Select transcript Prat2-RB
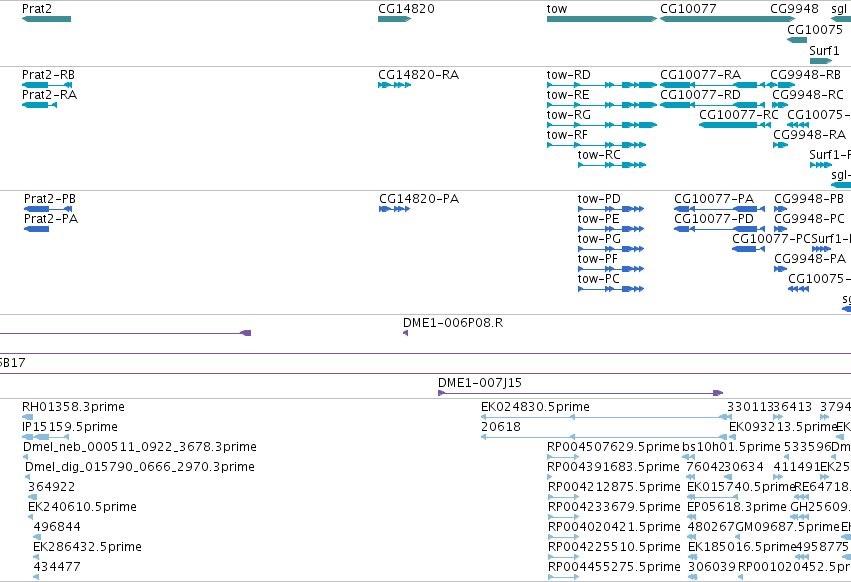The height and width of the screenshot is (582, 851). [47, 85]
